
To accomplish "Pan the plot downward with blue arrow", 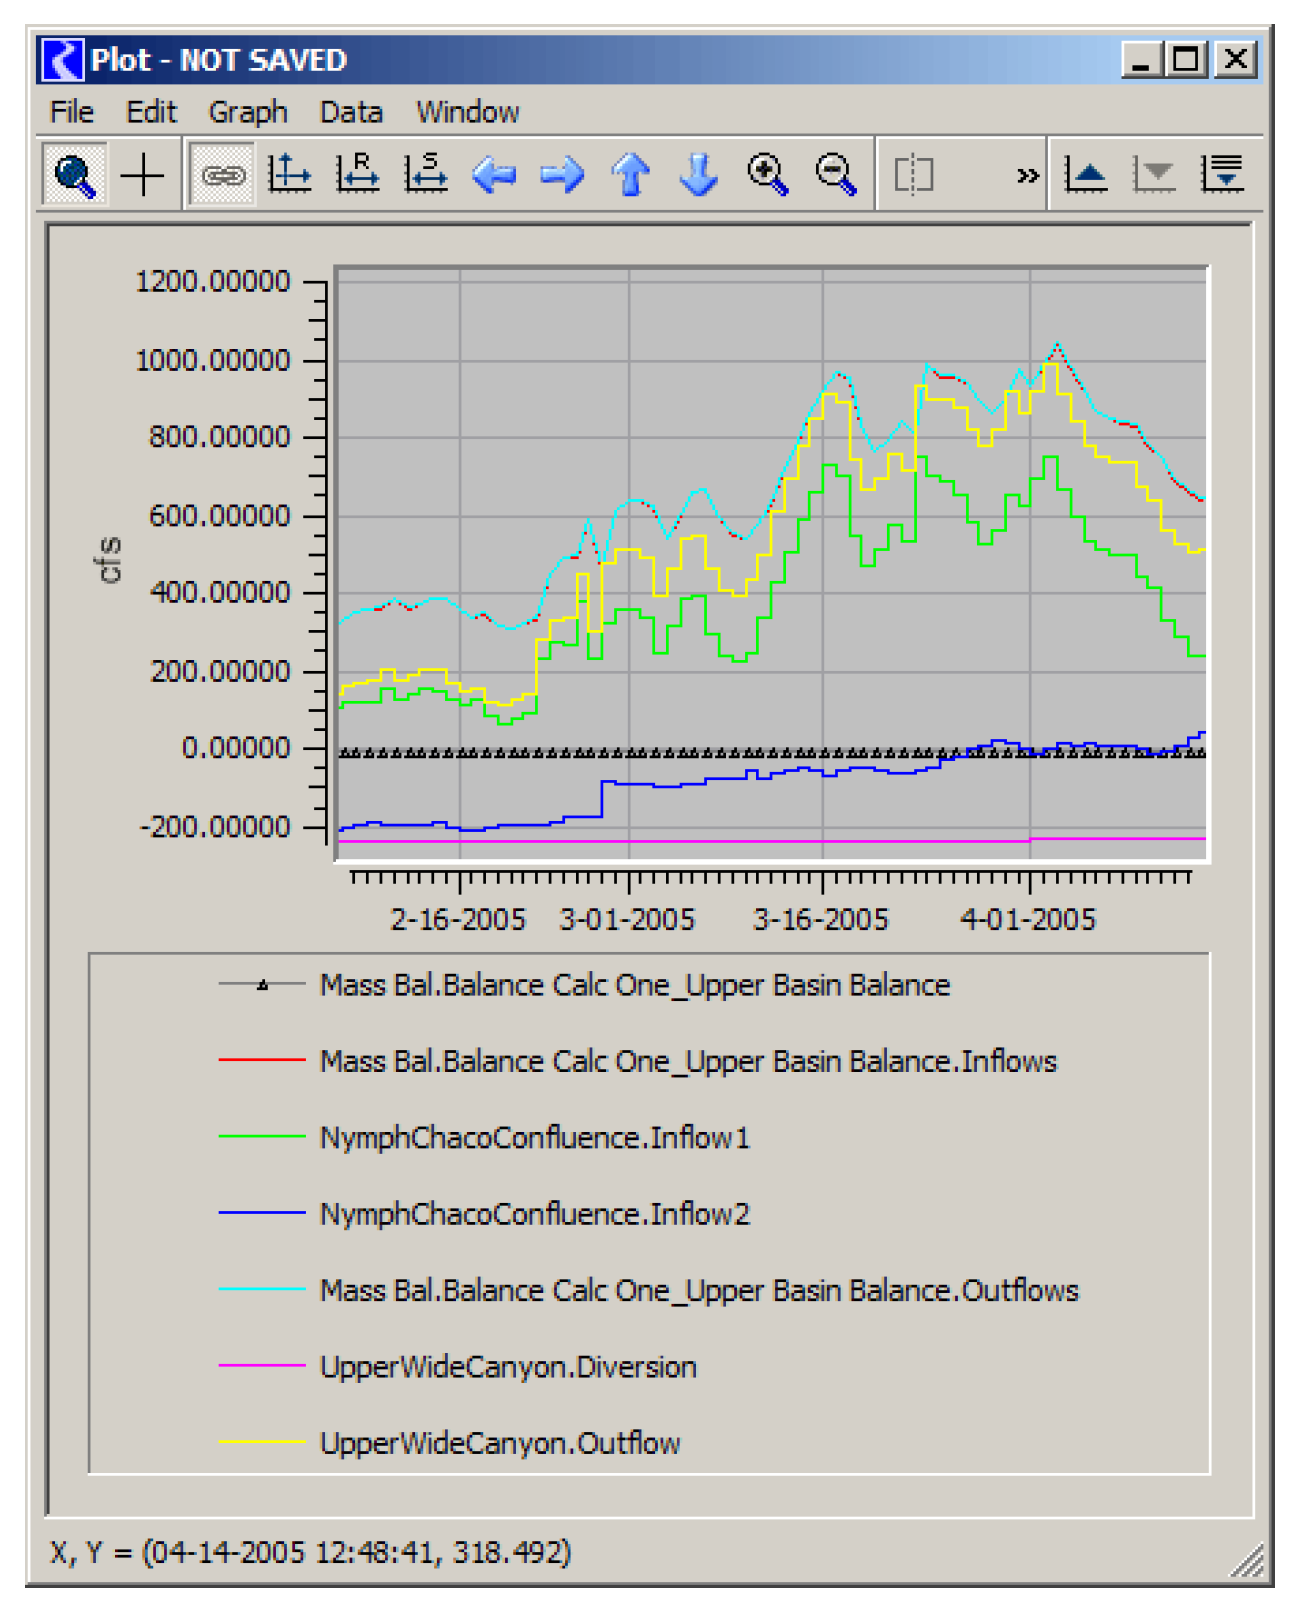I will (699, 175).
